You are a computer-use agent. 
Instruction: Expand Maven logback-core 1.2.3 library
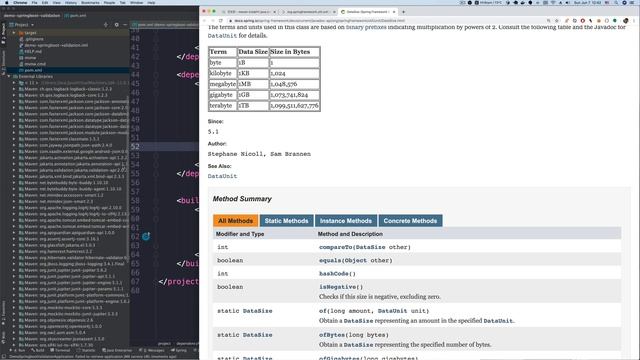(14, 95)
